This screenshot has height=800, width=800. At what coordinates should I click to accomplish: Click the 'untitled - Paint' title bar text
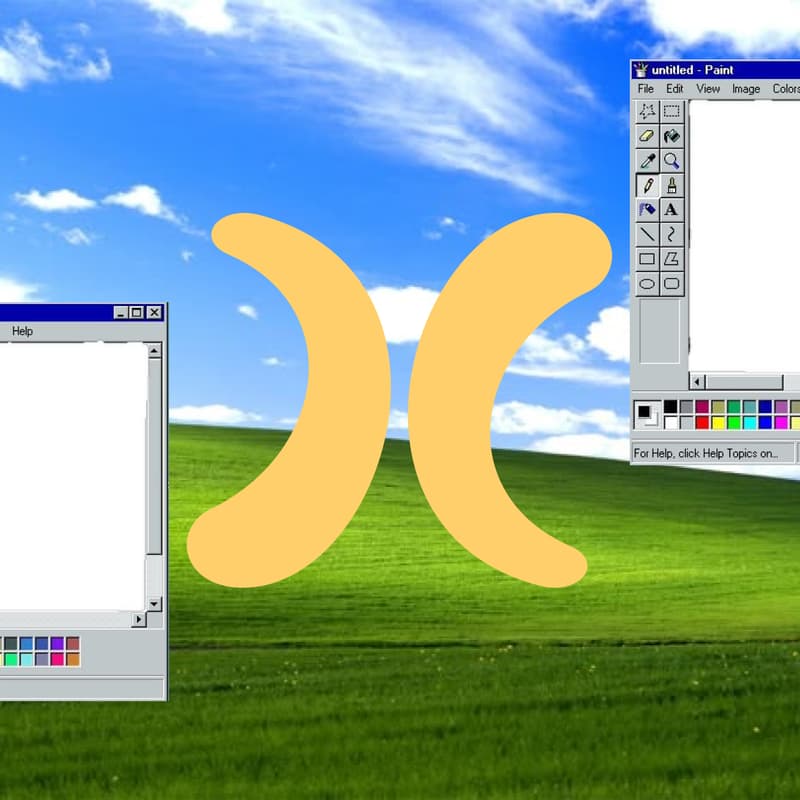692,70
